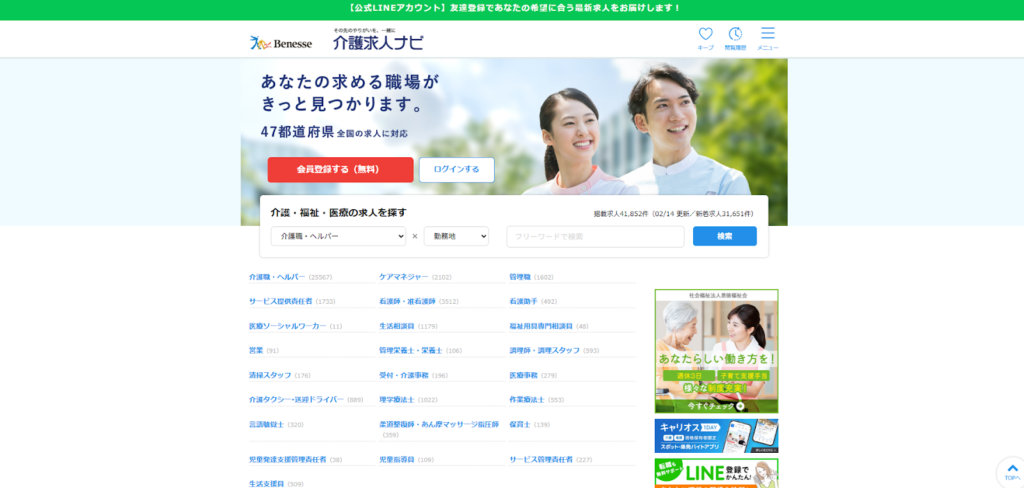Viewport: 1024px width, 488px height.
Task: Open the green LINE公式アカウント top banner
Action: (512, 8)
